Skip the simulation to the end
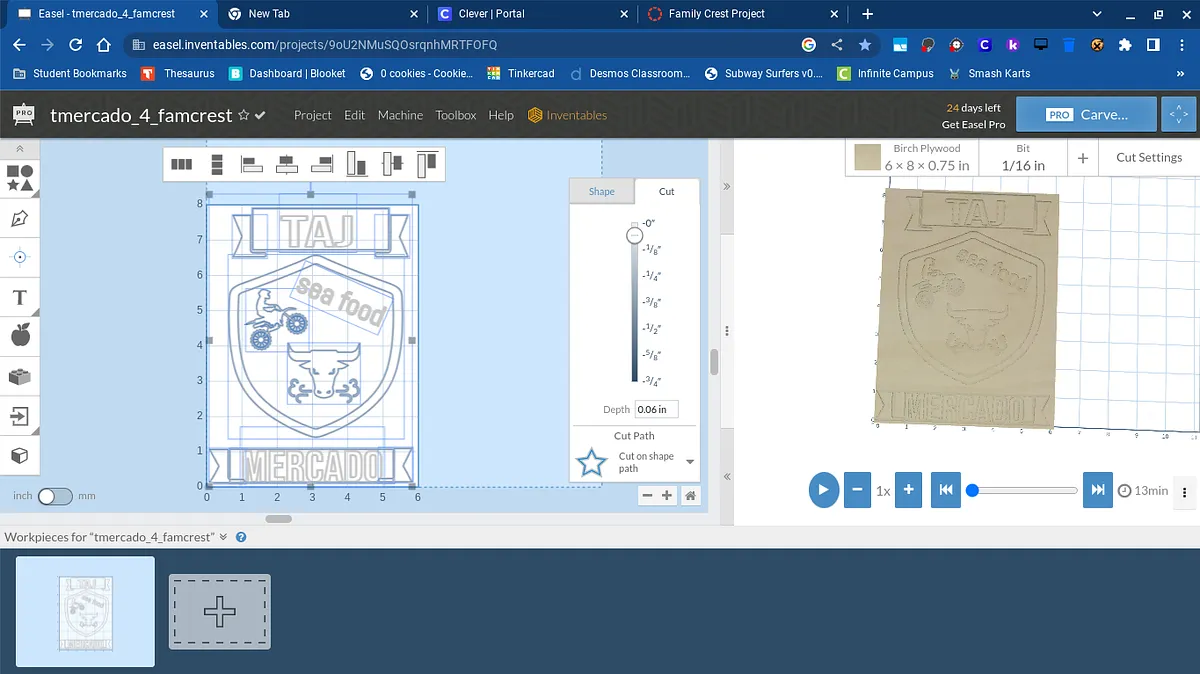This screenshot has width=1200, height=674. 1097,490
